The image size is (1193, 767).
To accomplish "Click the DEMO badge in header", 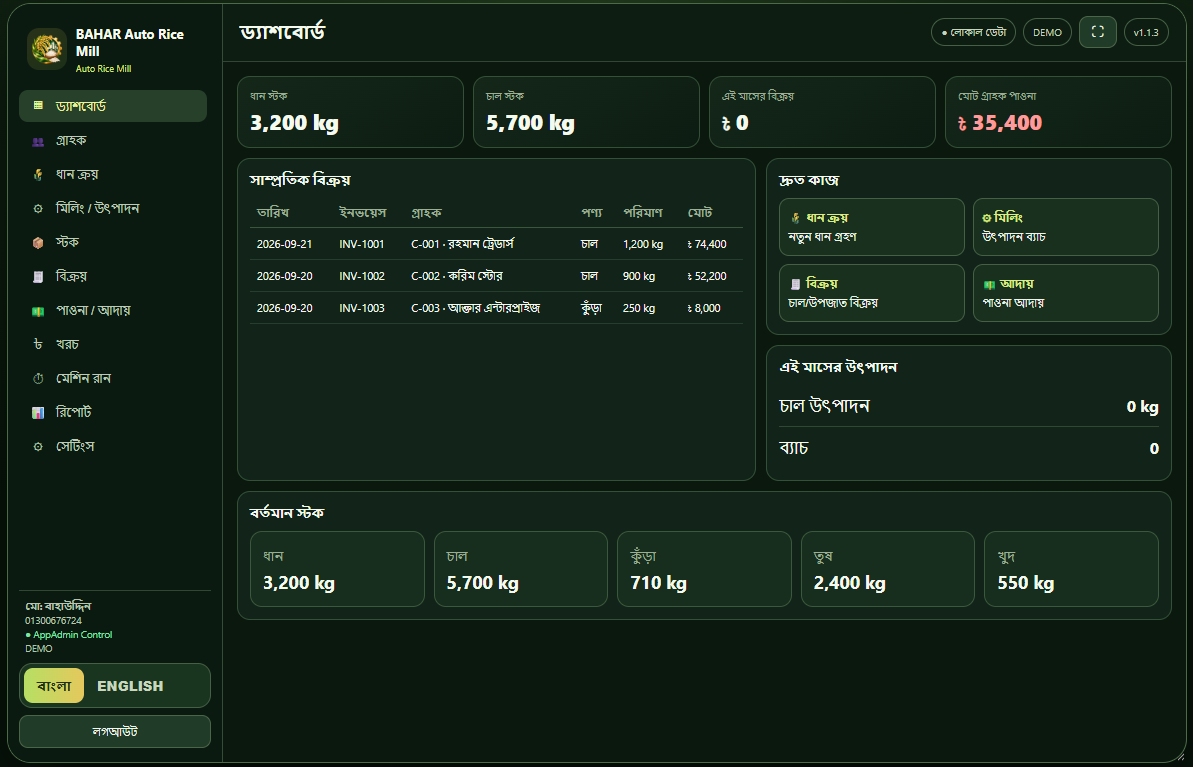I will tap(1047, 32).
